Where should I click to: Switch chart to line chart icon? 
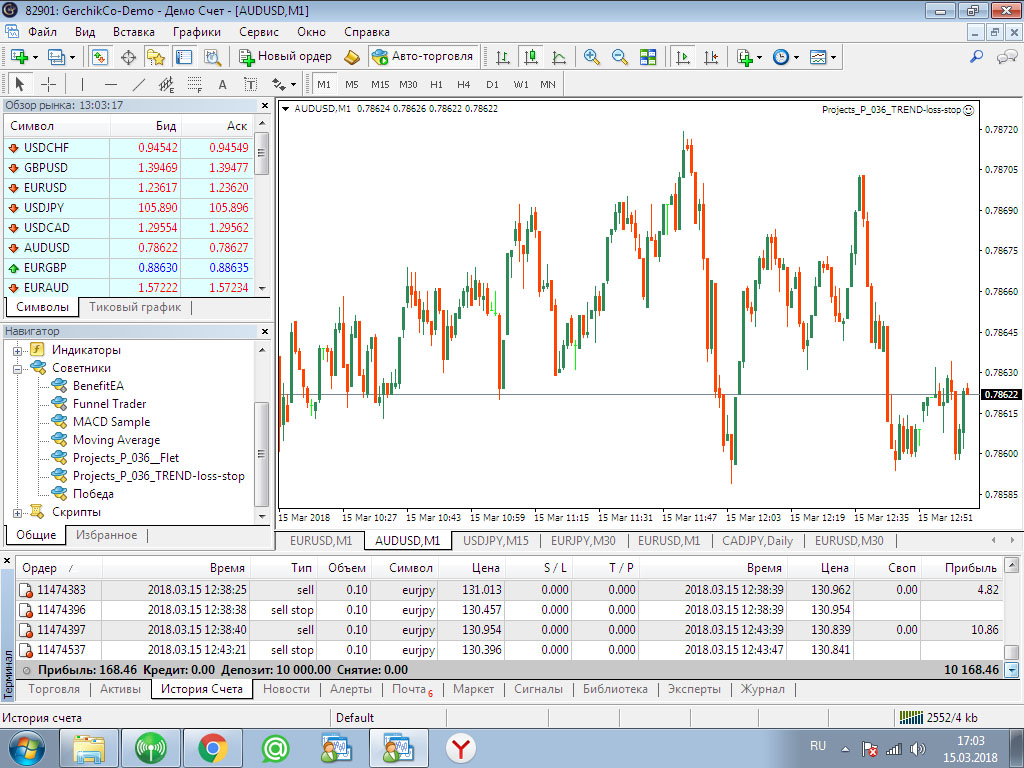coord(559,57)
